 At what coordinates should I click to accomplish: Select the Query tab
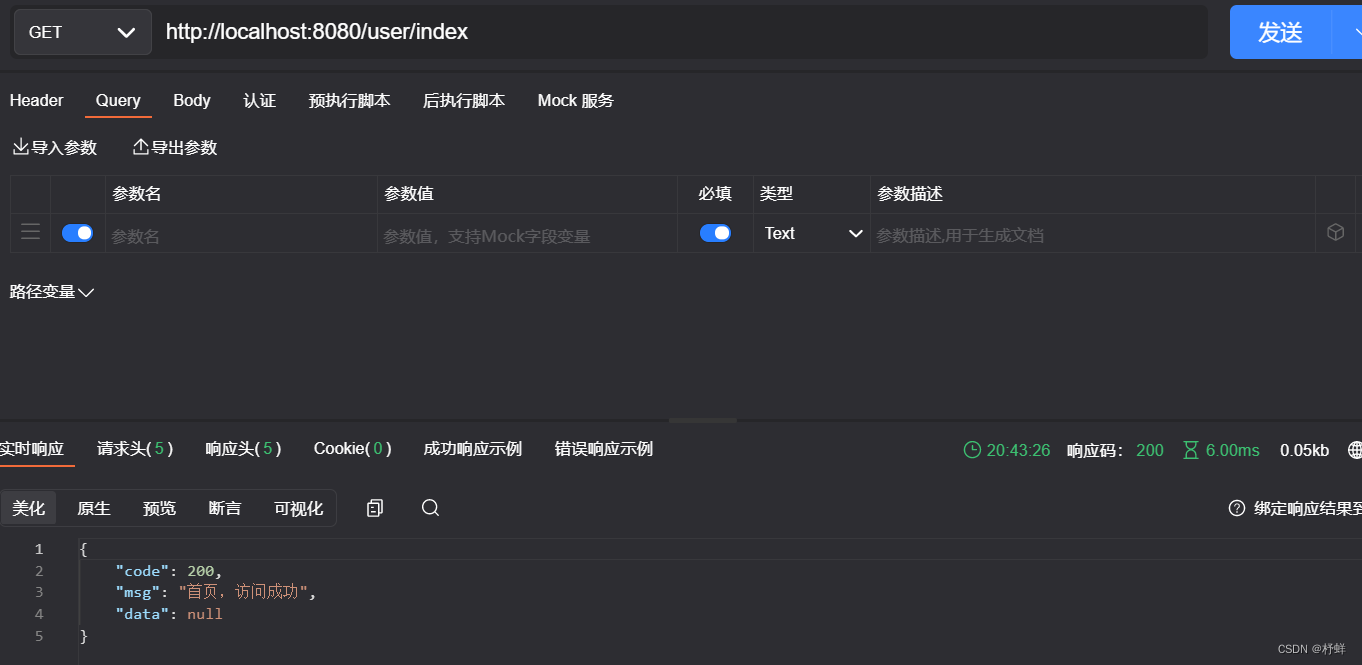(118, 101)
